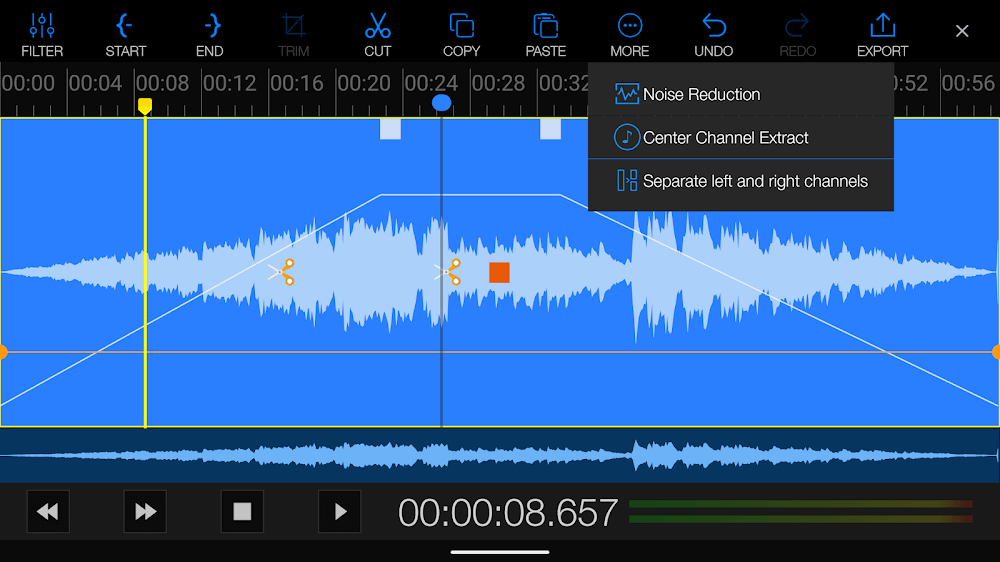Choose Noise Reduction from the menu
This screenshot has height=562, width=1000.
tap(700, 94)
